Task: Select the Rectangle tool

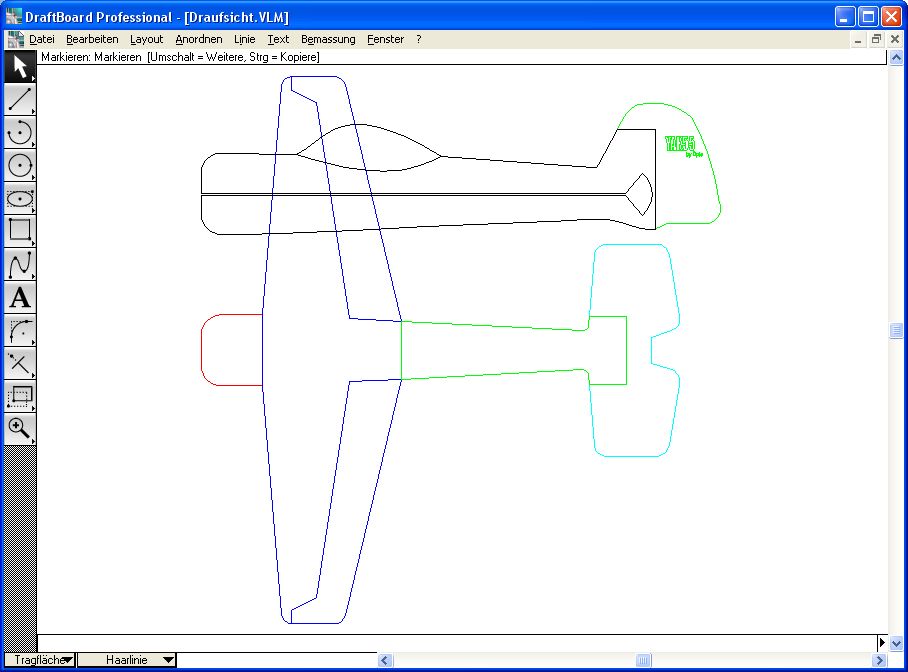Action: coord(20,232)
